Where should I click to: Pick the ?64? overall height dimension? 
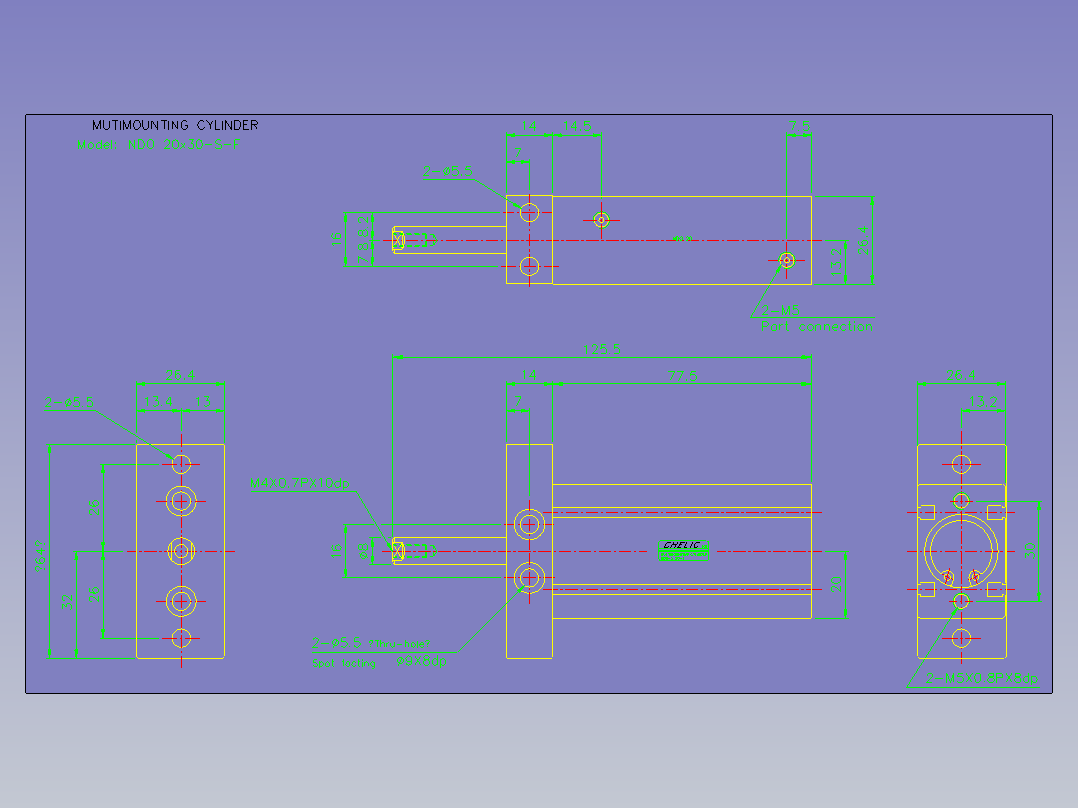pos(41,556)
